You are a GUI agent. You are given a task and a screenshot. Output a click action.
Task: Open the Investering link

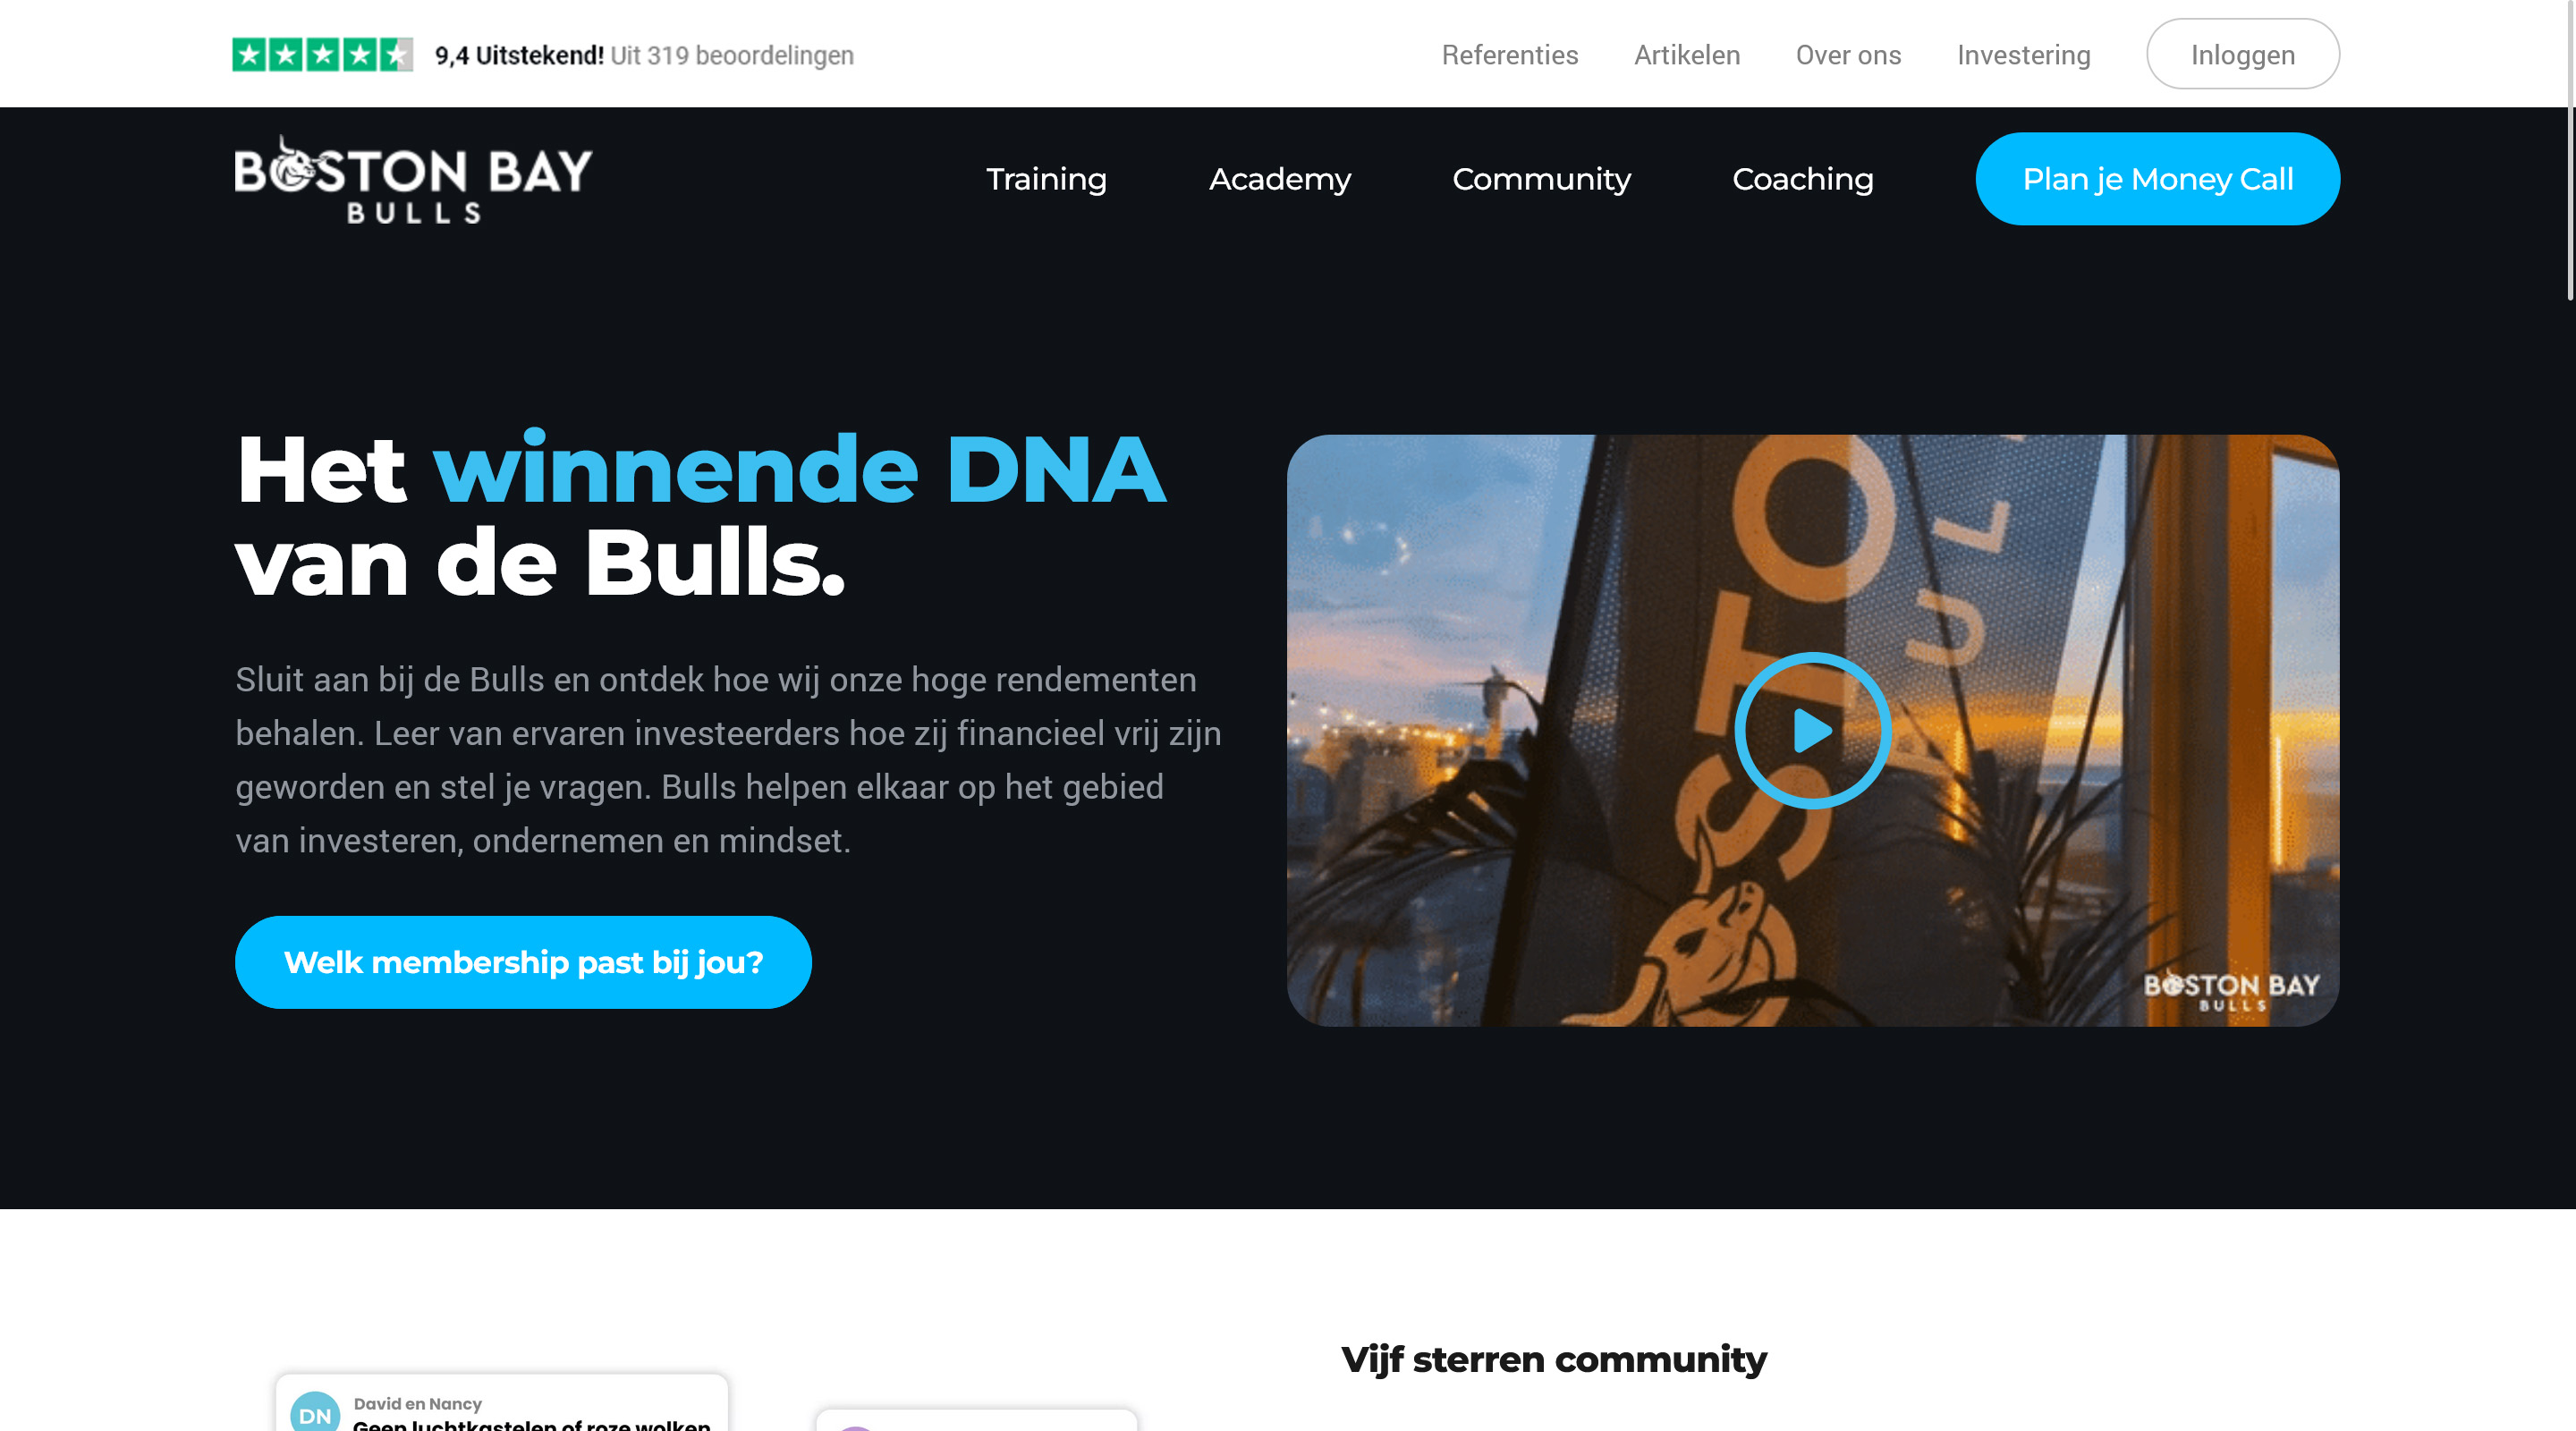2023,55
